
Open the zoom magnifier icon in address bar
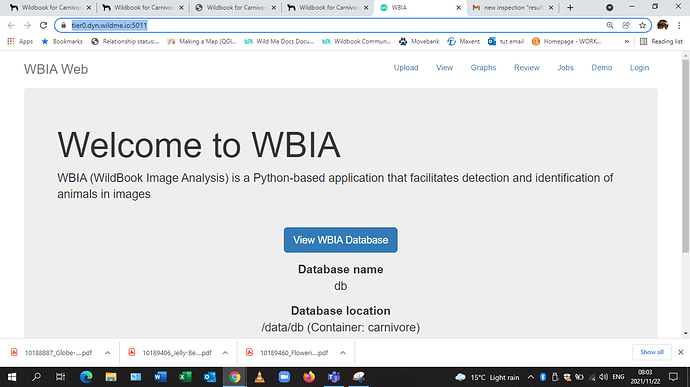pos(610,26)
